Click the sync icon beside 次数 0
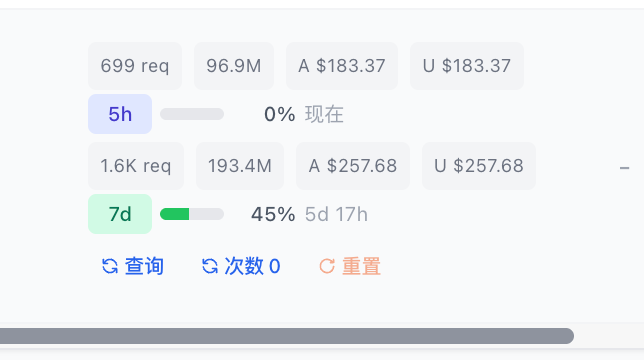The width and height of the screenshot is (644, 360). [210, 266]
